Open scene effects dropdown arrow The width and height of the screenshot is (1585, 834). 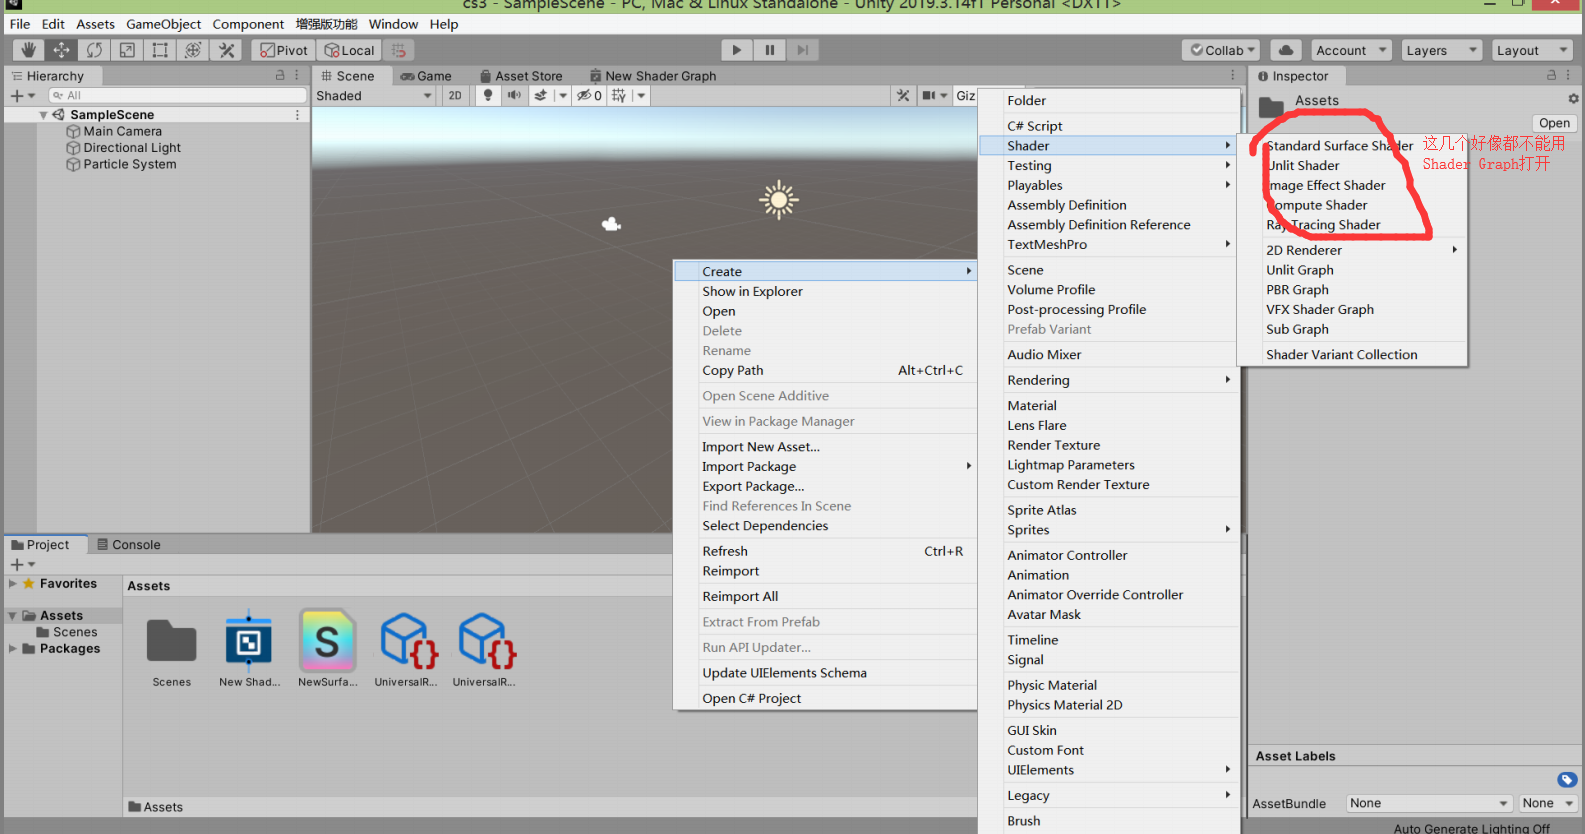coord(563,95)
